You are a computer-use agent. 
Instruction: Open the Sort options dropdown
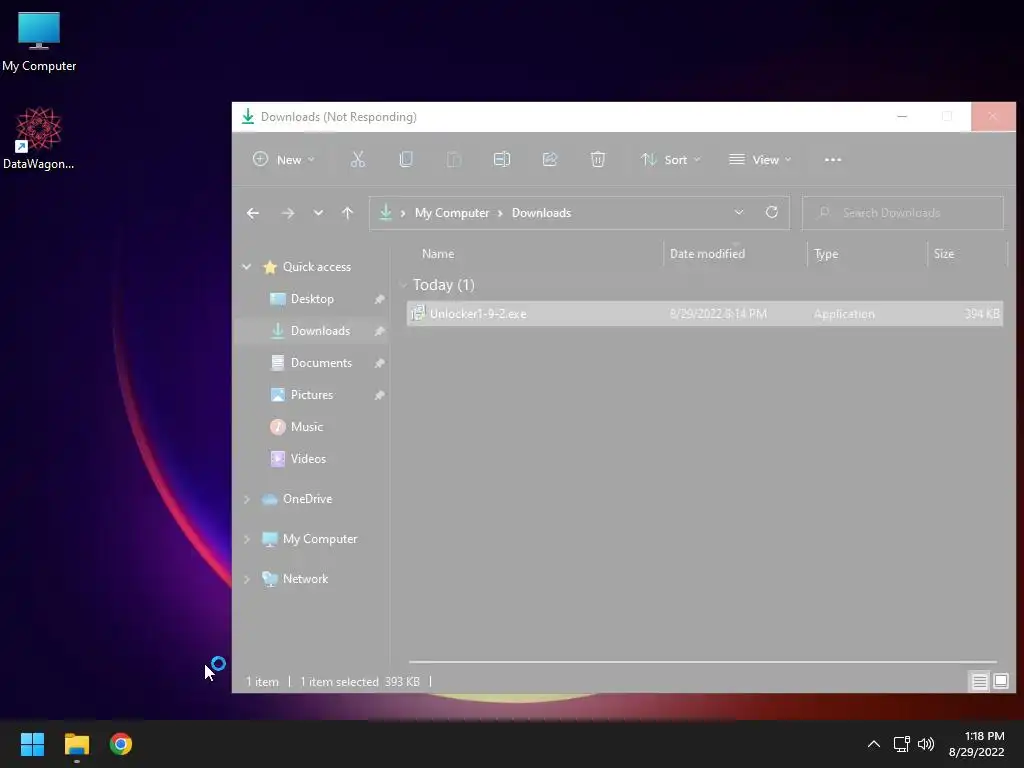[x=671, y=159]
